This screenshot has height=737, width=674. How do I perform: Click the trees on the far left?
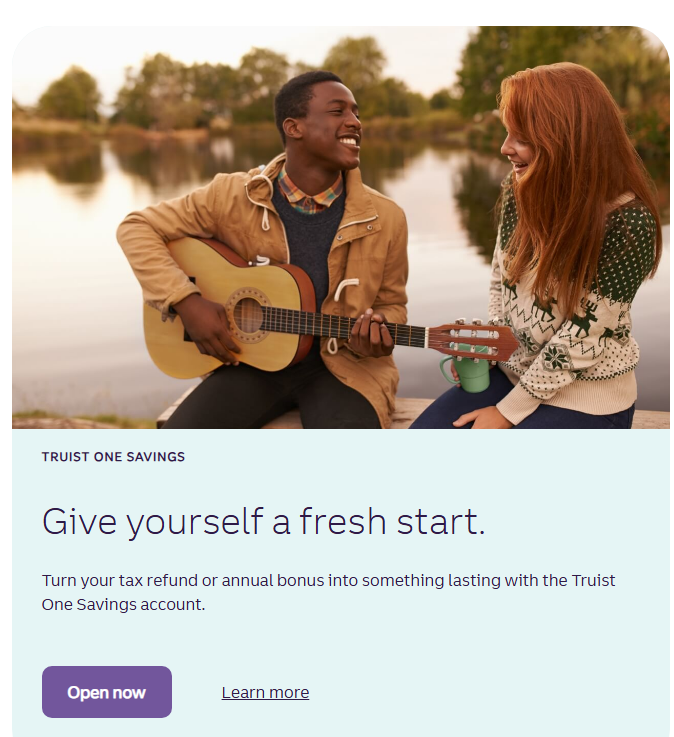[70, 93]
